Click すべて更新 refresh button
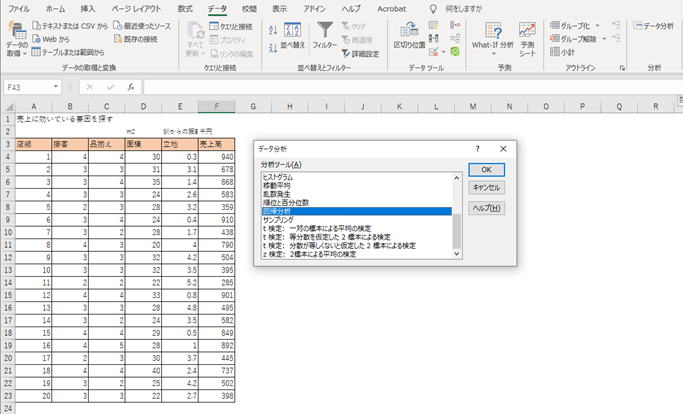This screenshot has height=414, width=683. coord(195,39)
